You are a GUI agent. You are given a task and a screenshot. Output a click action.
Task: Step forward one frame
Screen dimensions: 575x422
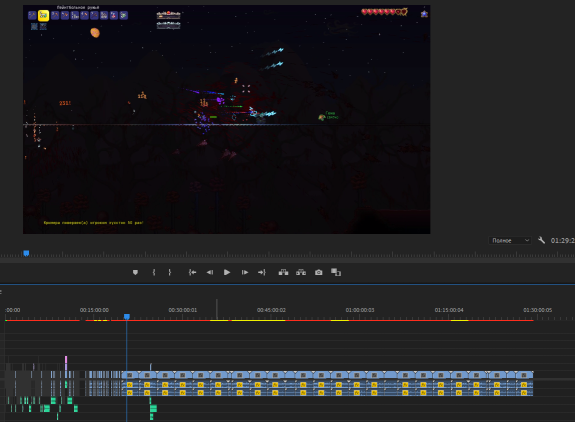[x=245, y=272]
